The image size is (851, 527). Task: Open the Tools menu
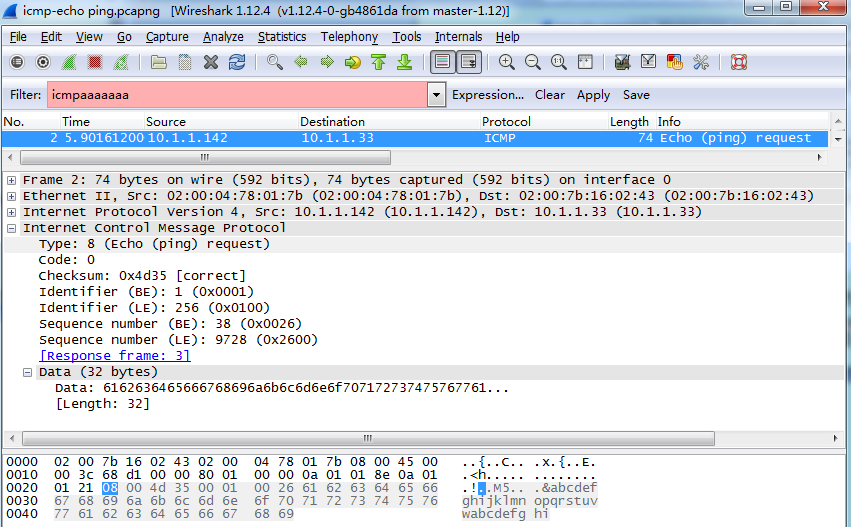coord(407,37)
